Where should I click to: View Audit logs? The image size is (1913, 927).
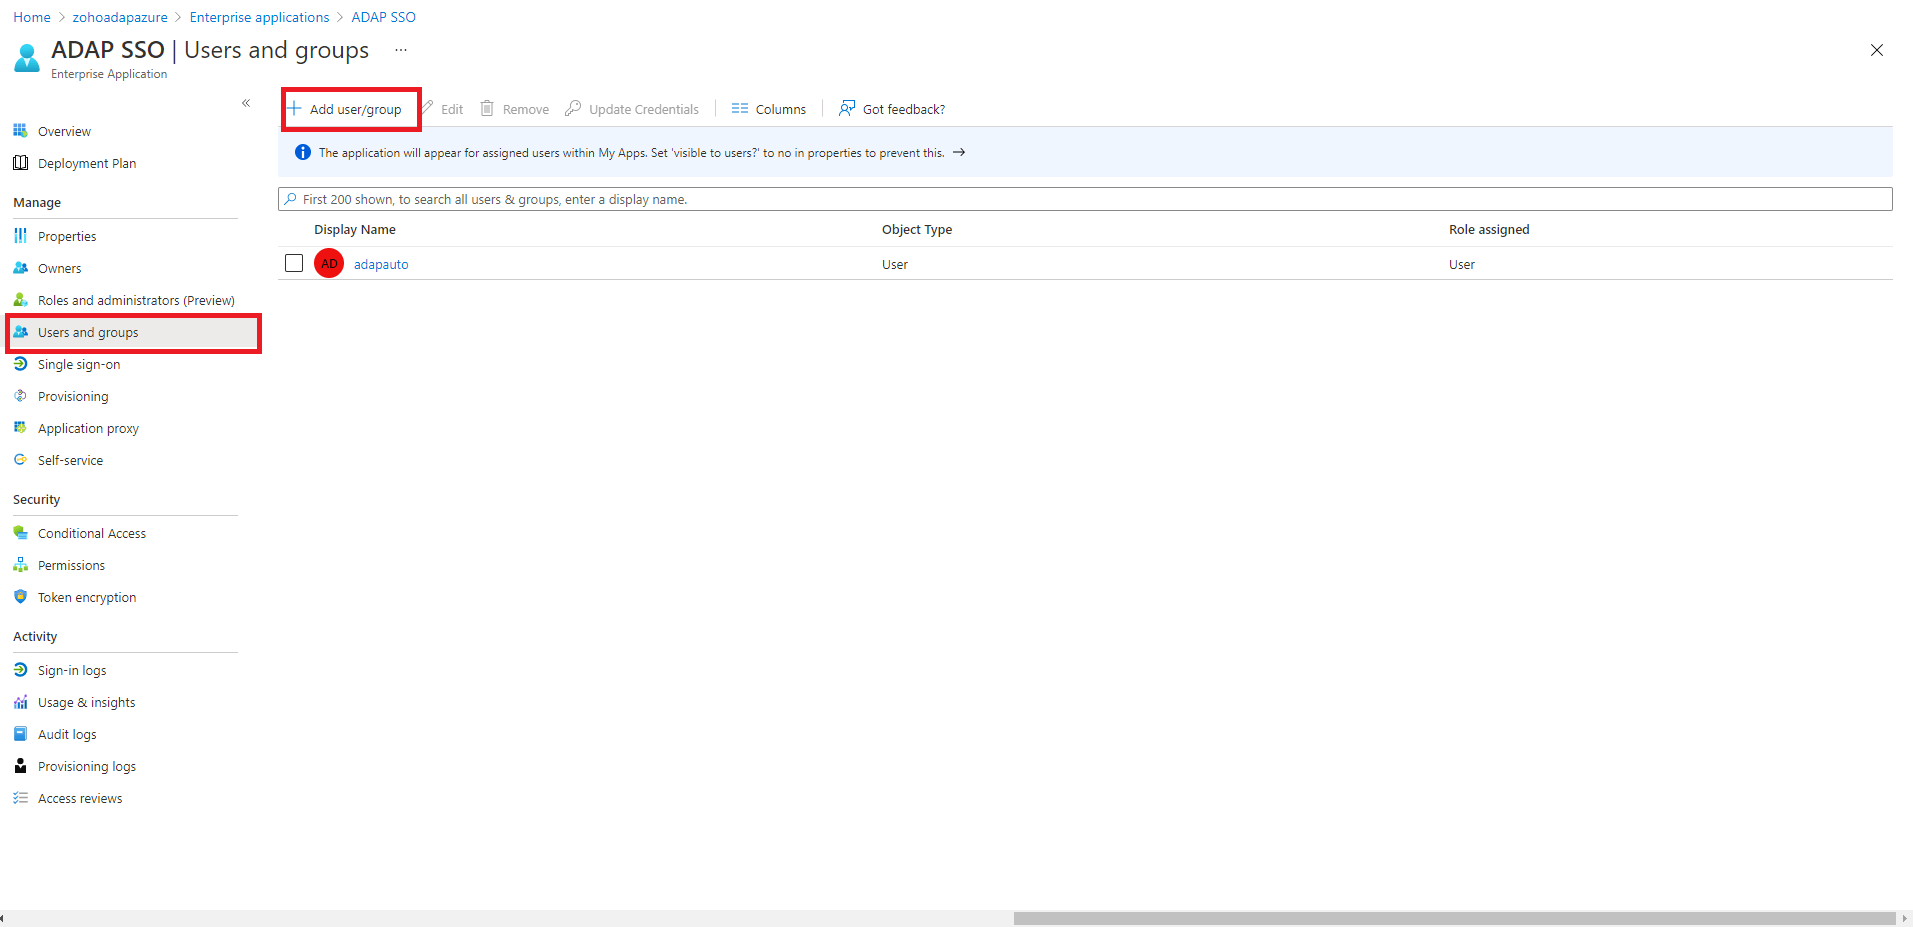coord(67,734)
